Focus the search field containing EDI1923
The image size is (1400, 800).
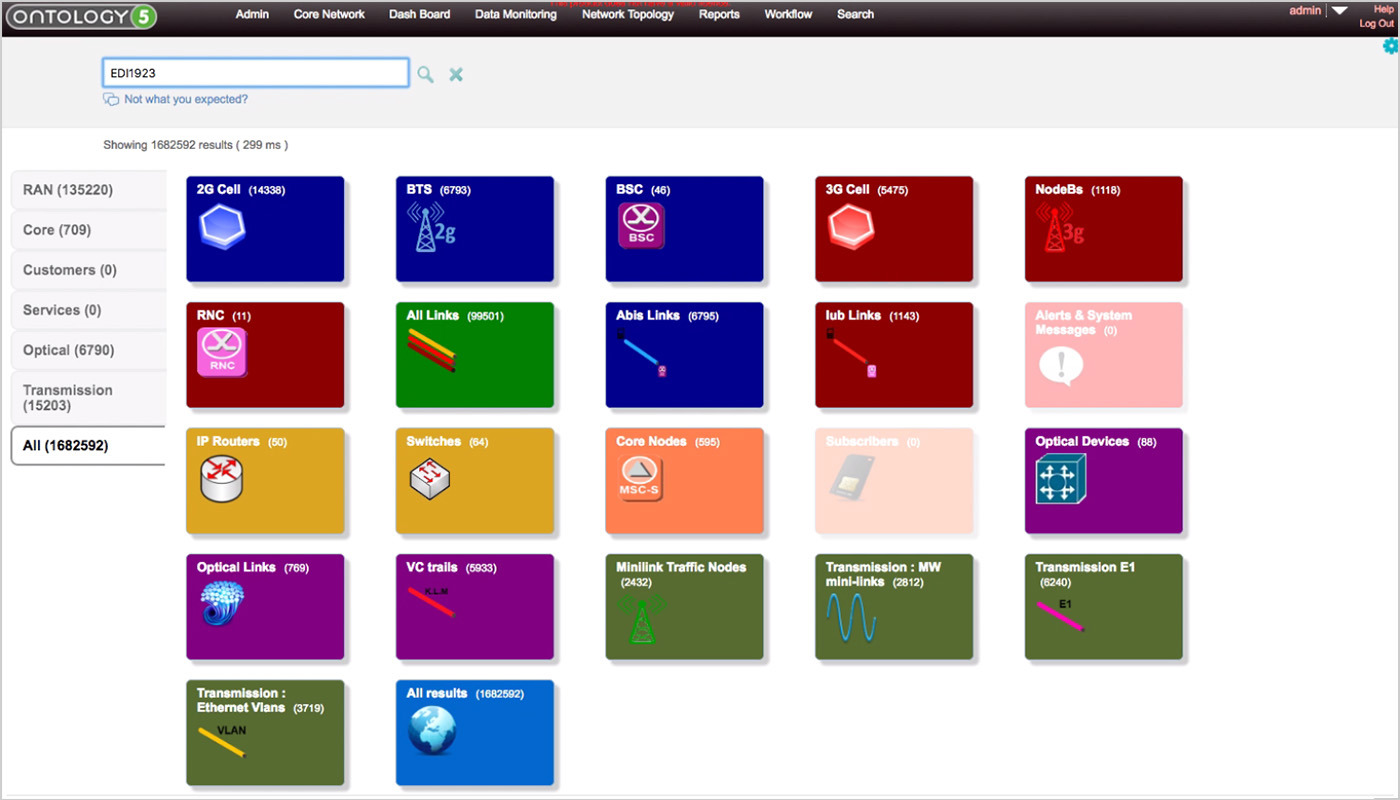pos(255,73)
